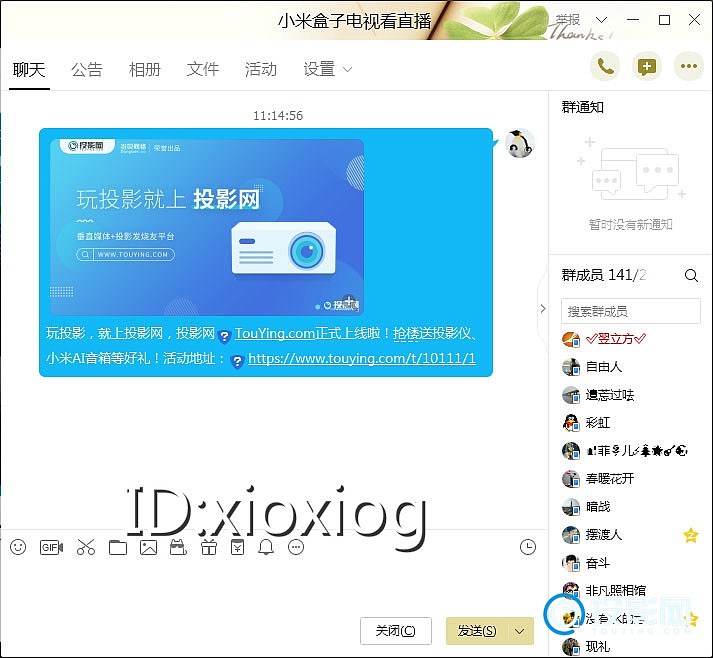The image size is (713, 658).
Task: Click the 关闭(C) button
Action: pyautogui.click(x=396, y=631)
